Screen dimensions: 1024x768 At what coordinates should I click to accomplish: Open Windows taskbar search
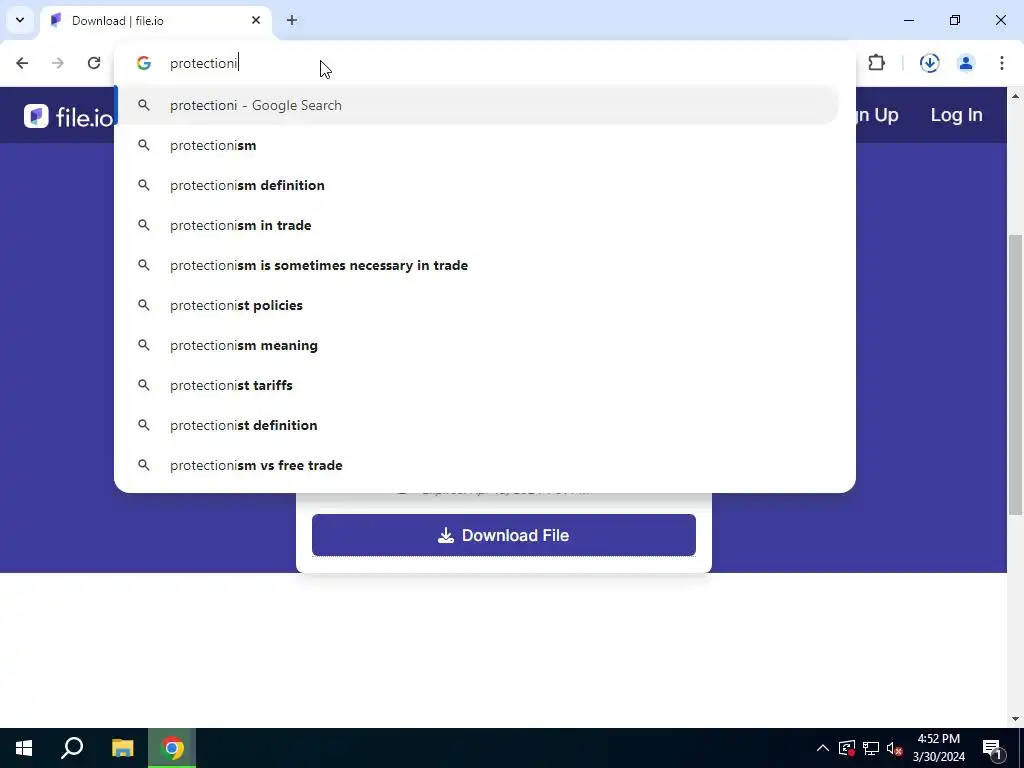pyautogui.click(x=72, y=748)
